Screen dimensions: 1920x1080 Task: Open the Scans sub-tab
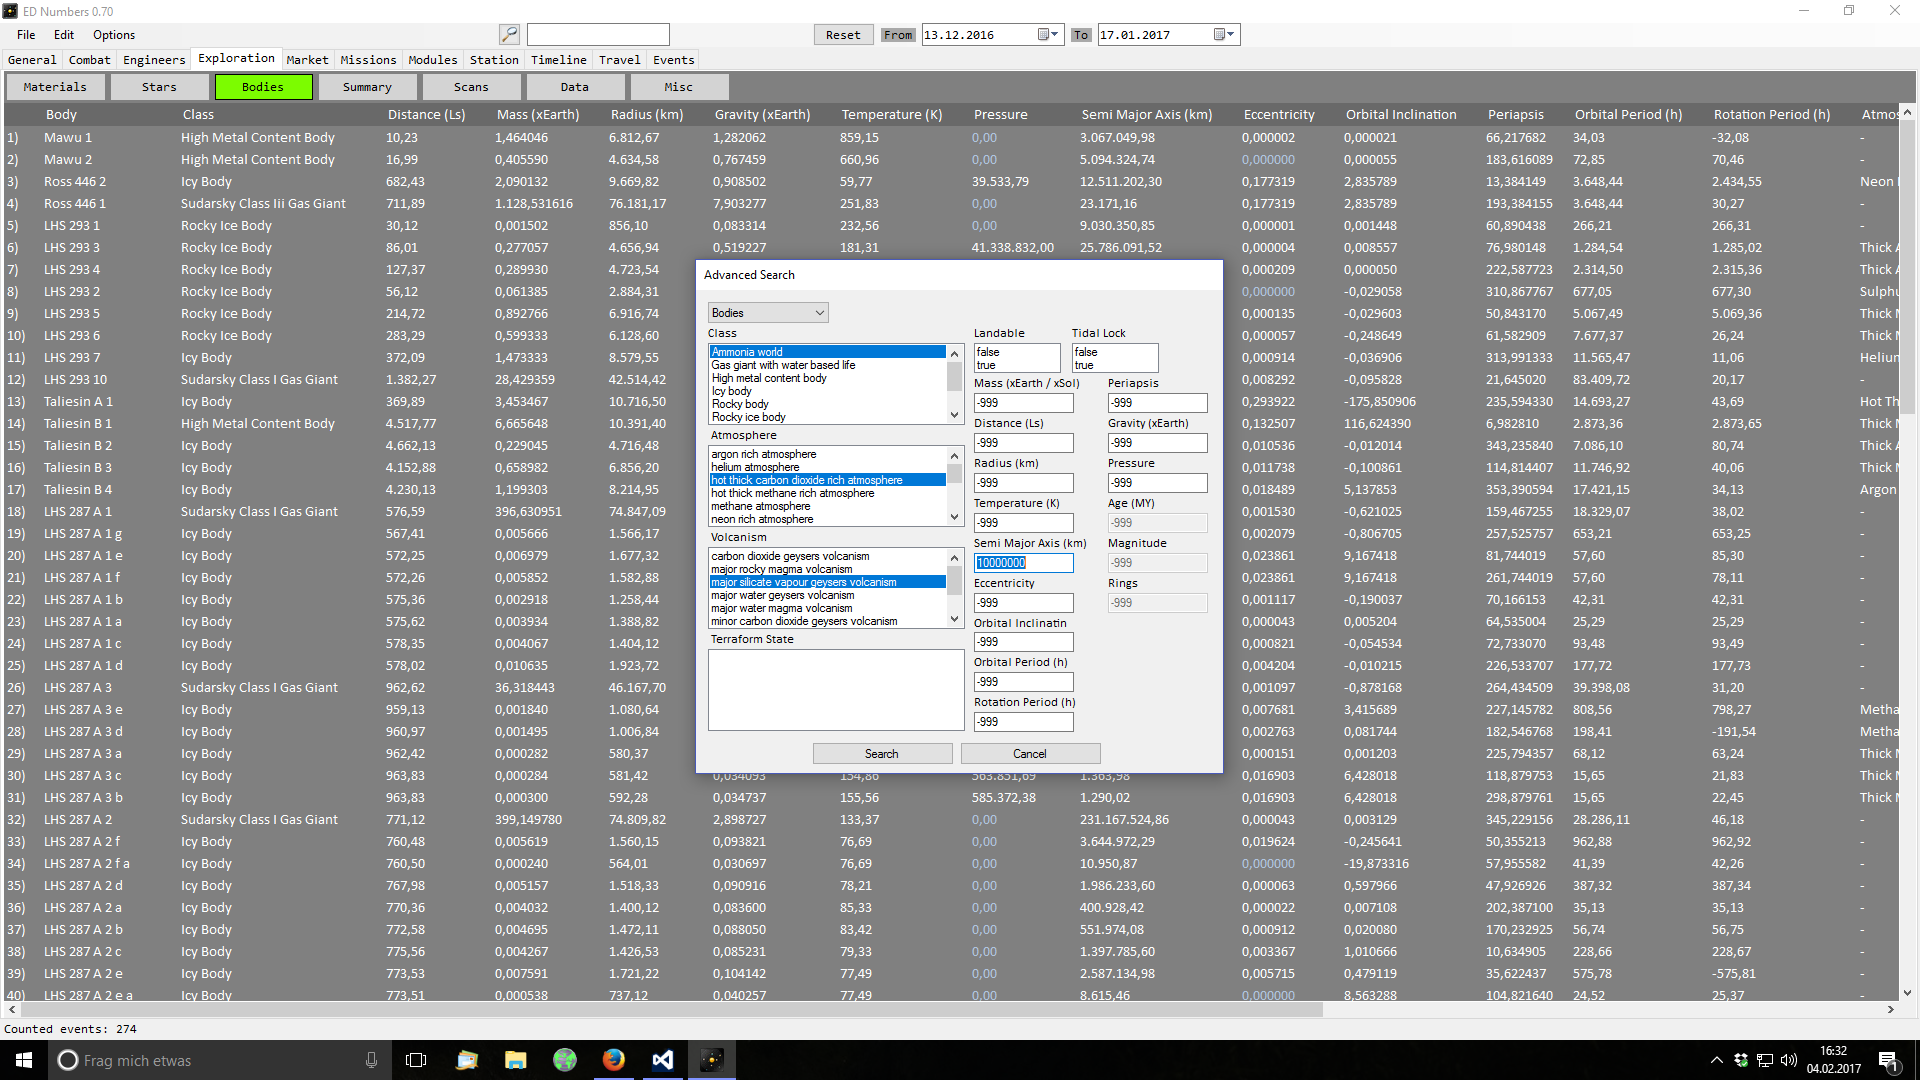(471, 87)
